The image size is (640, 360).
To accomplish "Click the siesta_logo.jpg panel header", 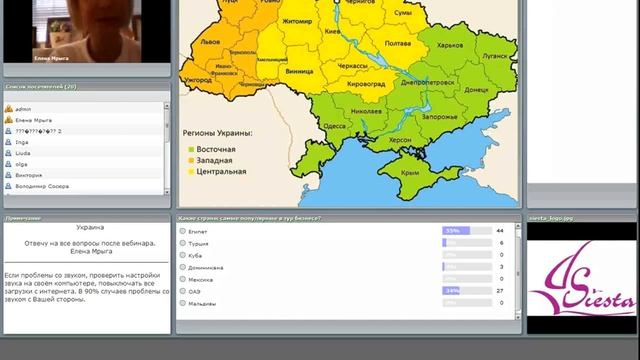I will (582, 218).
